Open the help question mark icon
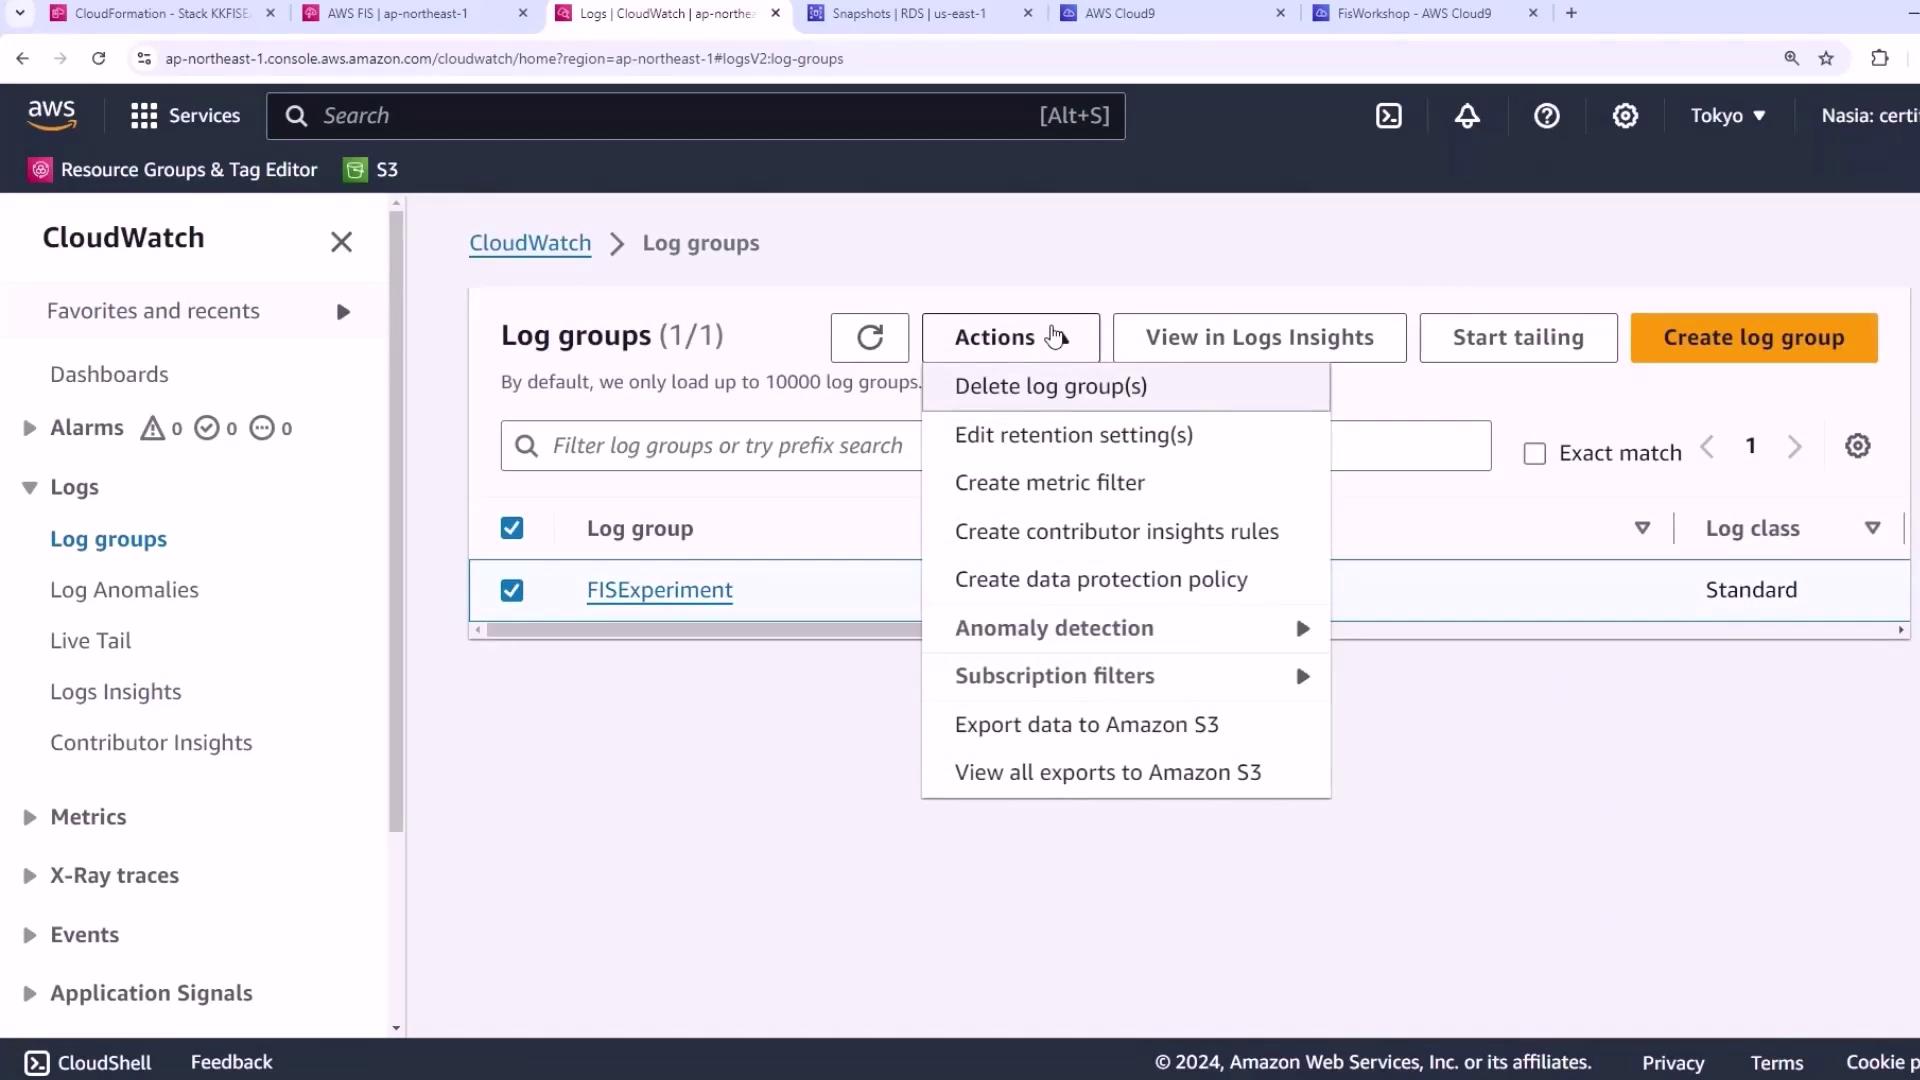 [1546, 116]
